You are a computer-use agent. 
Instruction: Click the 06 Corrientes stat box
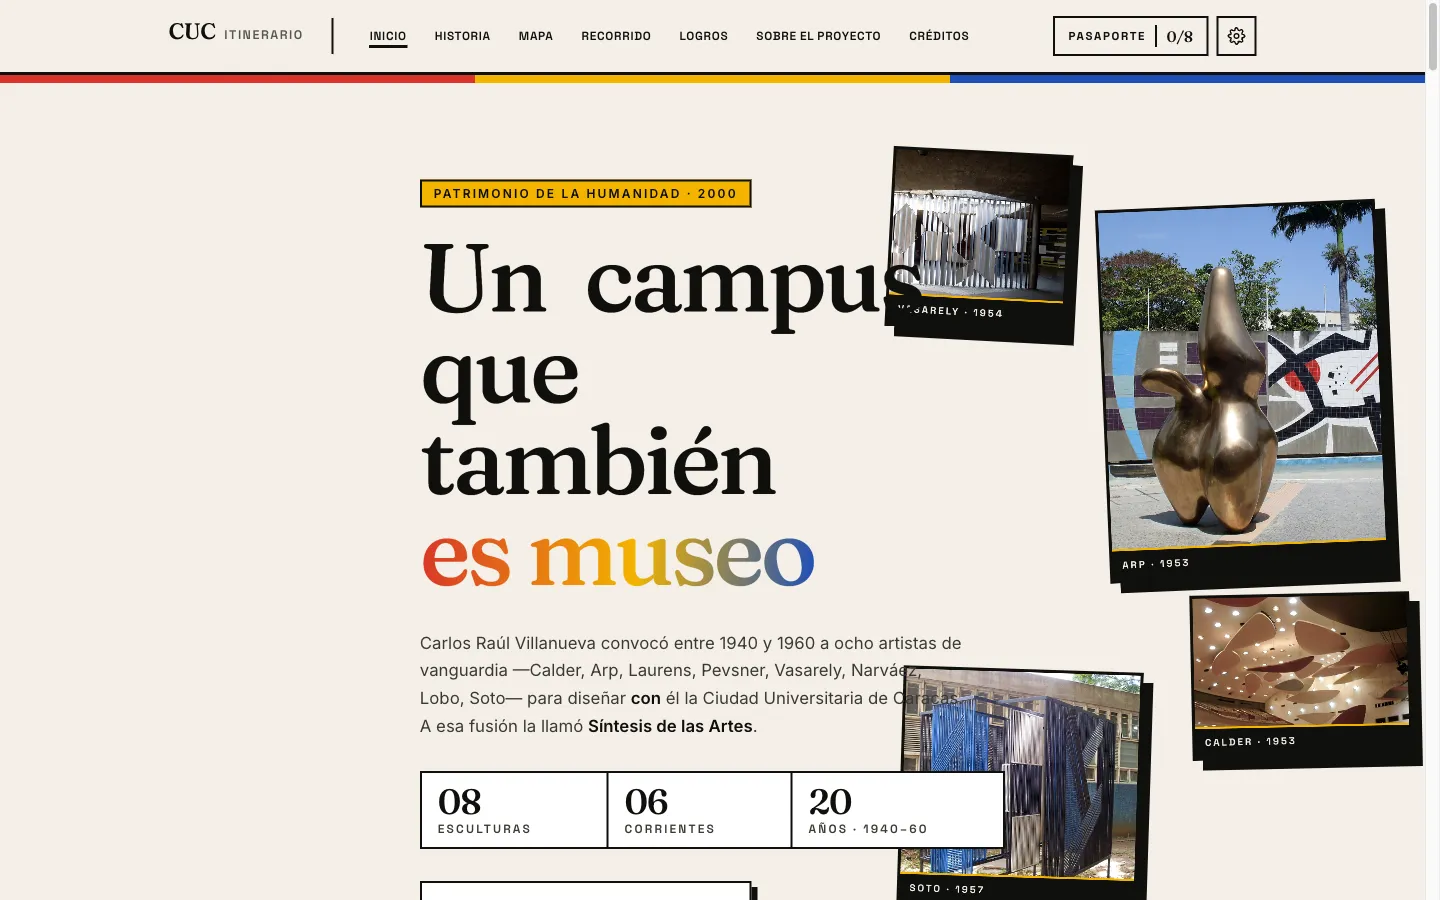699,810
